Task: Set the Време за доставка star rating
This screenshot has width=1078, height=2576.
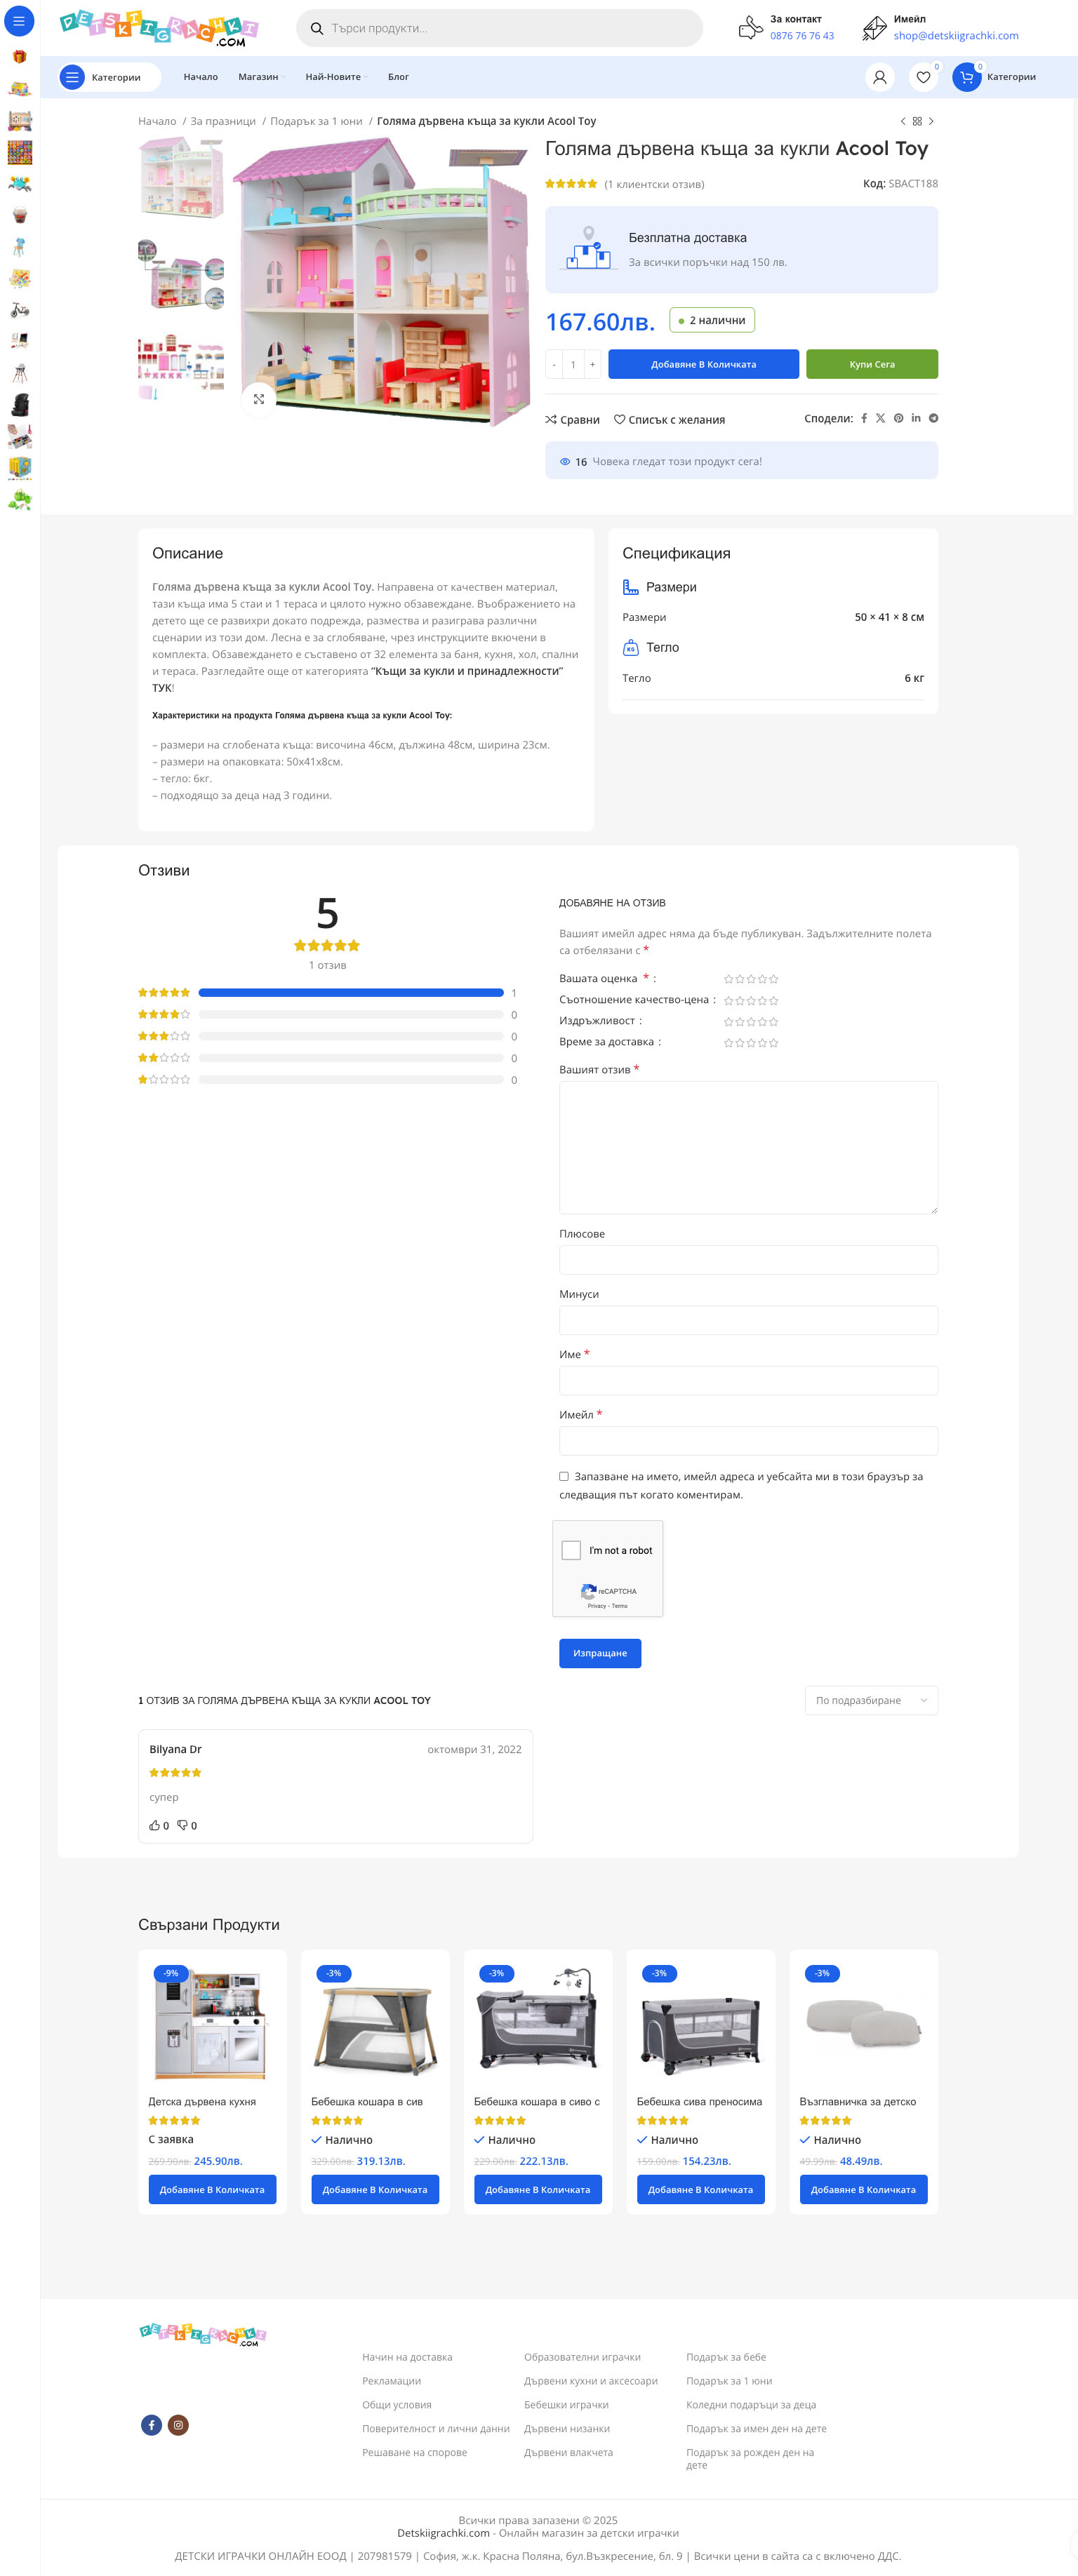Action: [x=751, y=1042]
